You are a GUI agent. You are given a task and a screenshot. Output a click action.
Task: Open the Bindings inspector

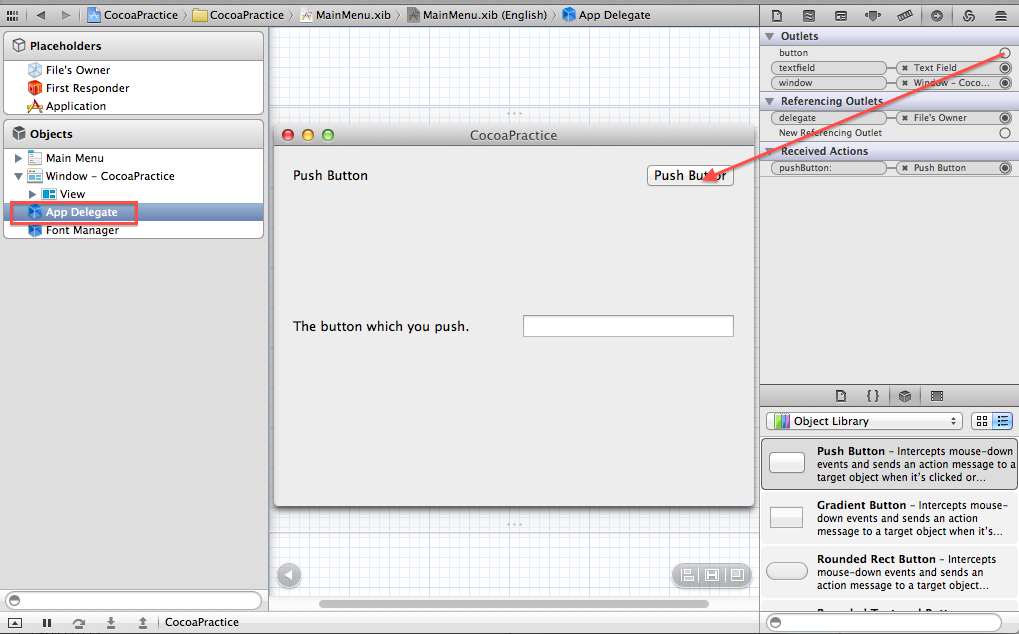pyautogui.click(x=968, y=16)
